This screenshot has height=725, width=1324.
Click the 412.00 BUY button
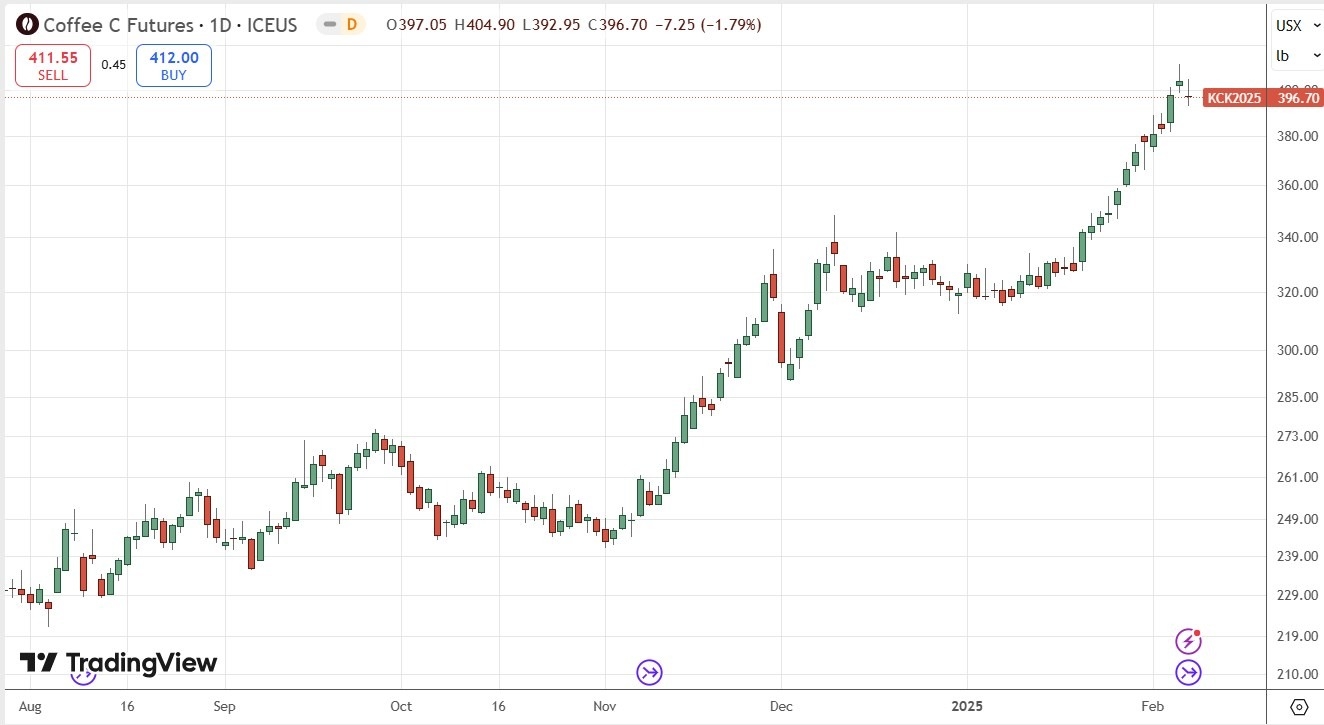coord(172,64)
